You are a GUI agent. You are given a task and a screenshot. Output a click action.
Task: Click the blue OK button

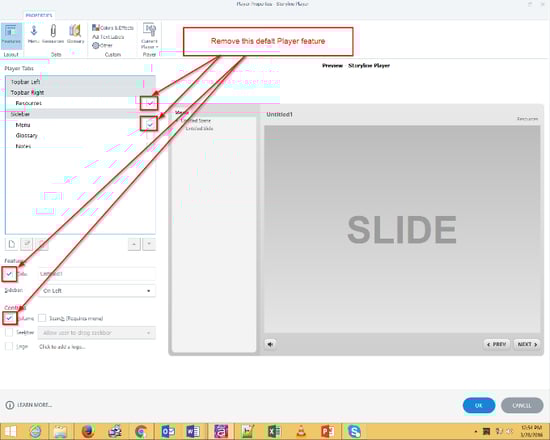479,405
